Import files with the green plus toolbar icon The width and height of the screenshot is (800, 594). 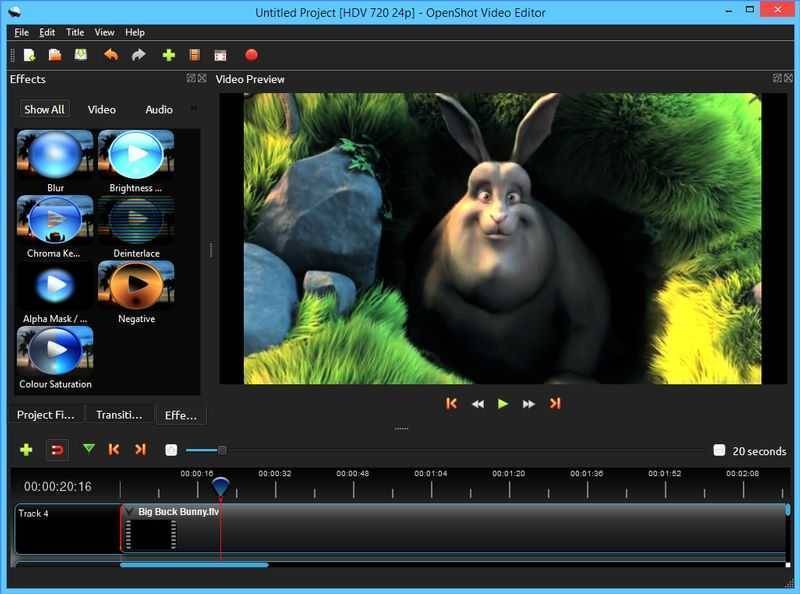pyautogui.click(x=168, y=56)
